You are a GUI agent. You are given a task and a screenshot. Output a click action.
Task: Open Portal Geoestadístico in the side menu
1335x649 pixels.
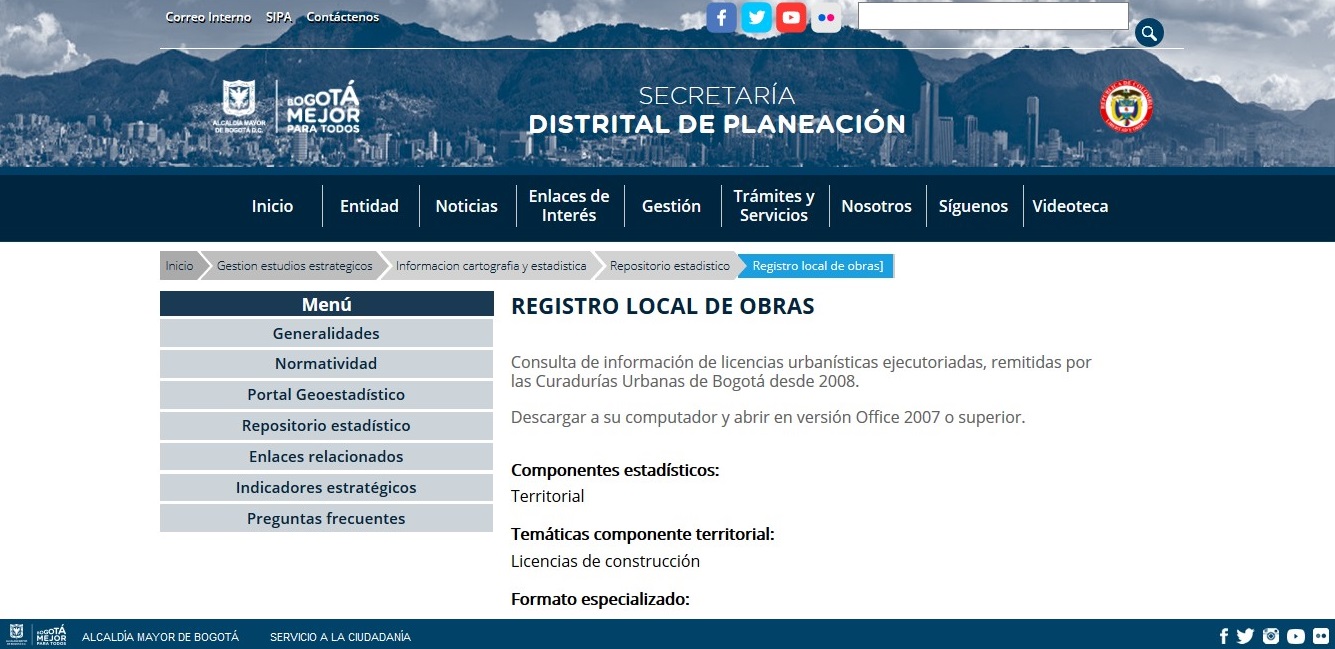(x=326, y=394)
